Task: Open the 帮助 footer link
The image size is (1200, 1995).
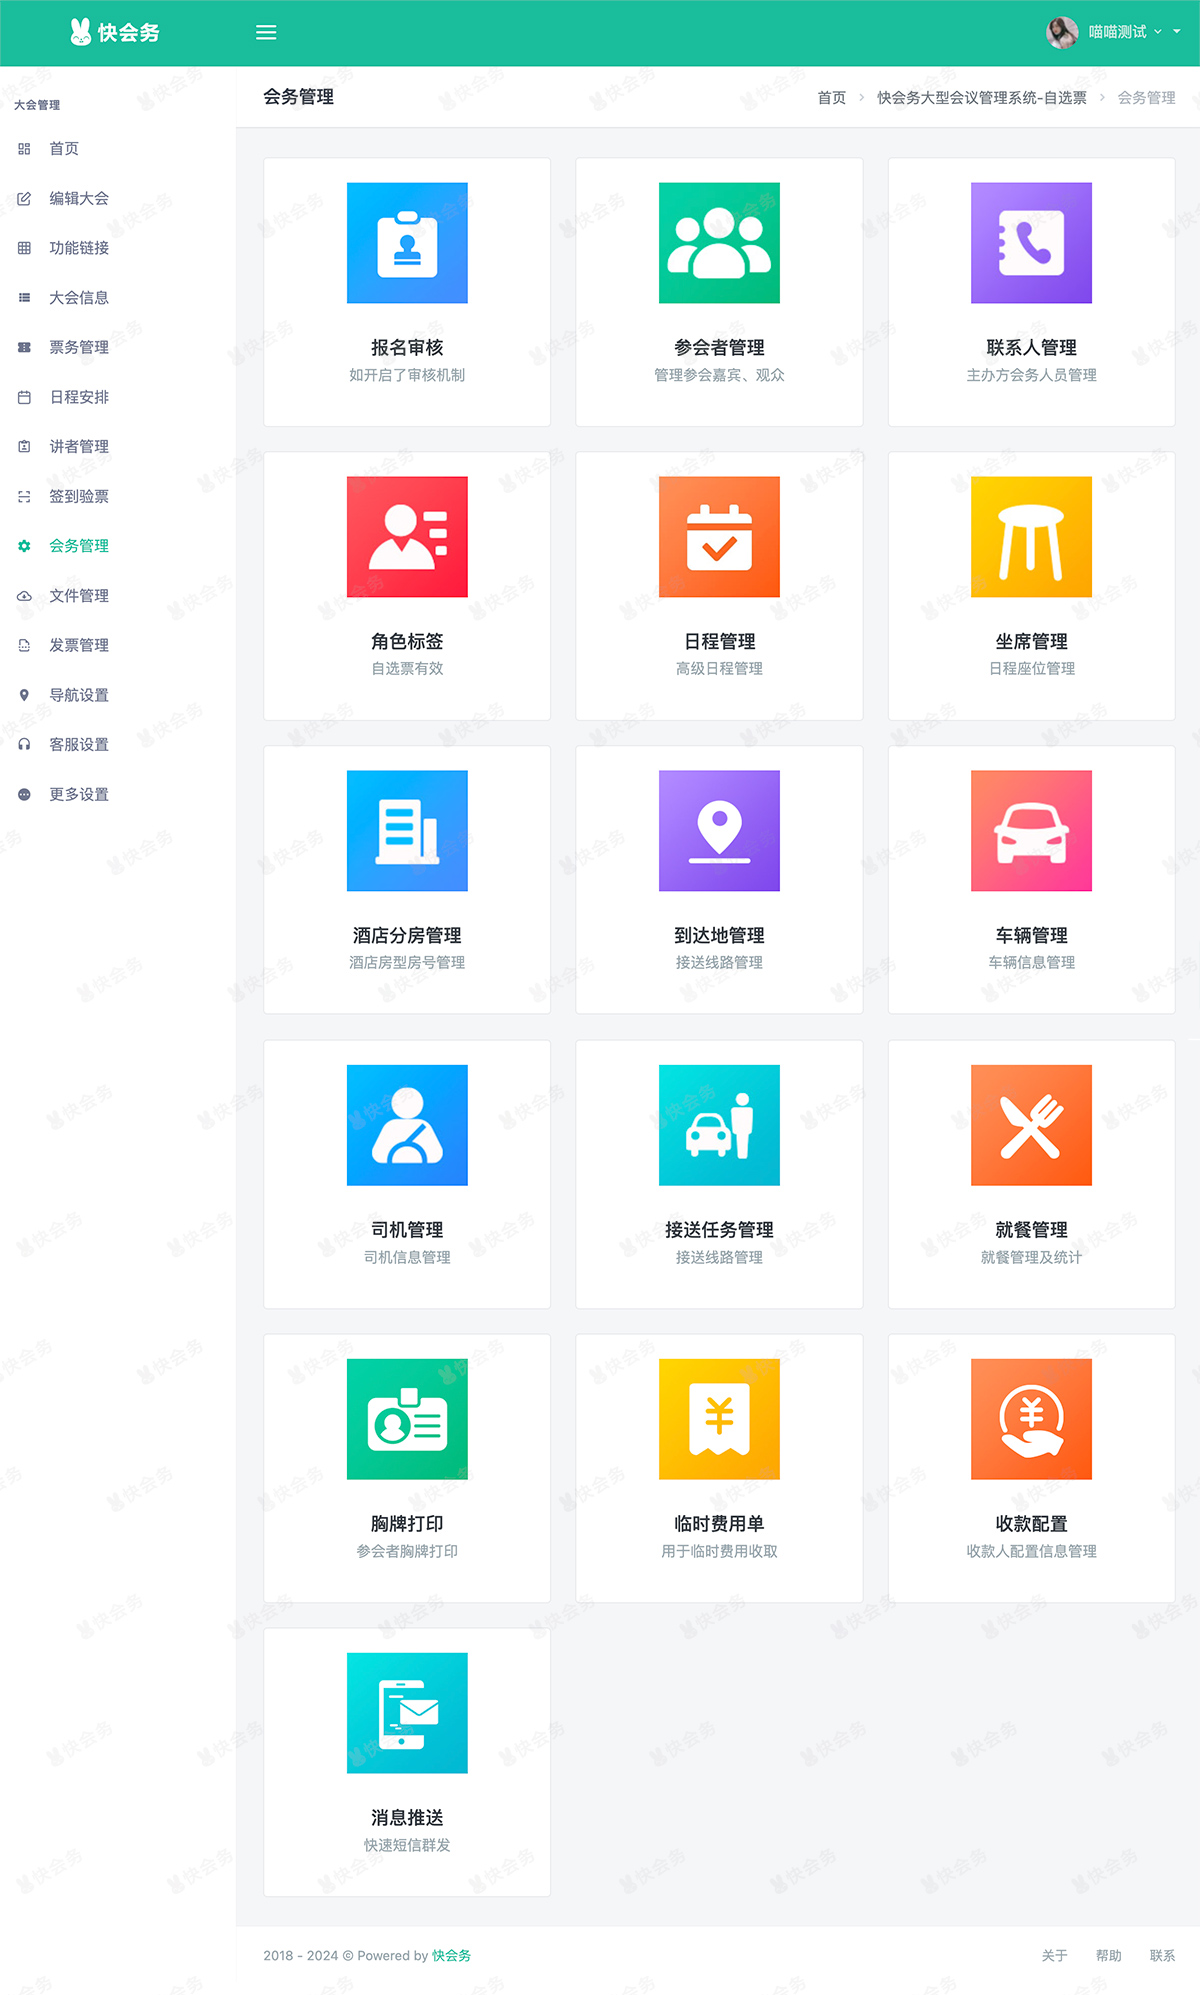Action: point(1108,1955)
